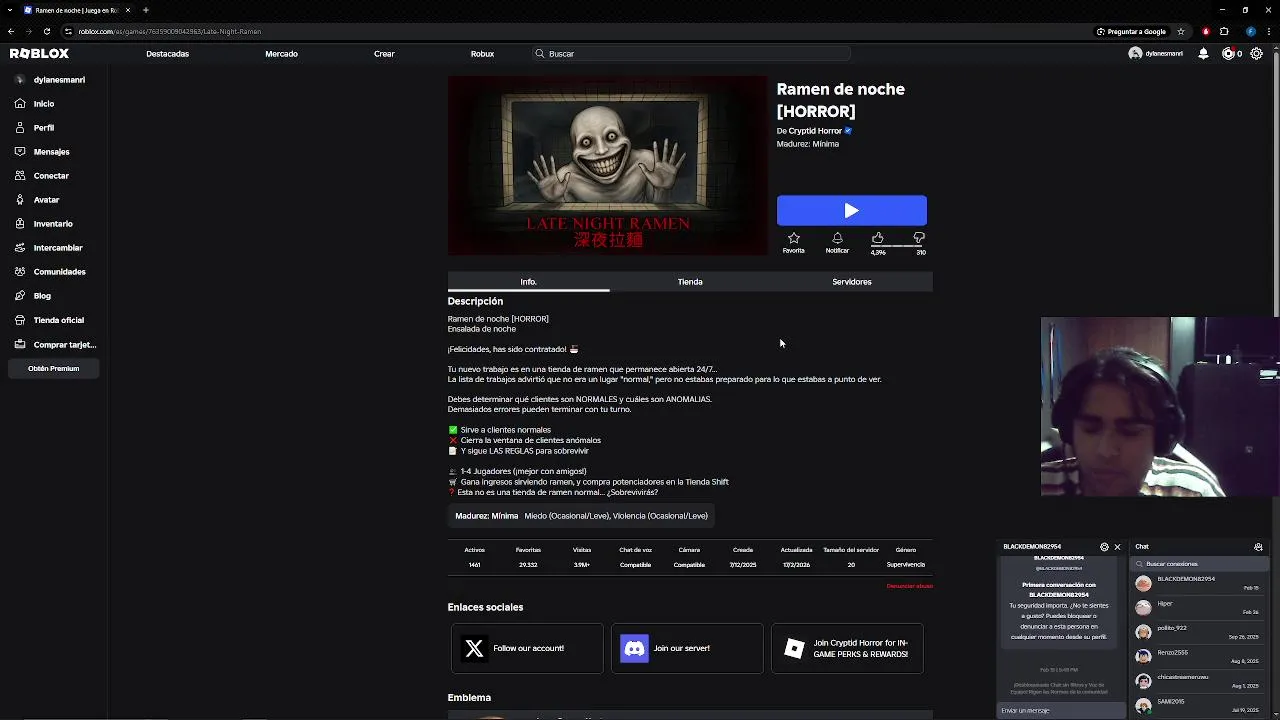Go to Conectar in the sidebar
The width and height of the screenshot is (1280, 720).
(50, 176)
